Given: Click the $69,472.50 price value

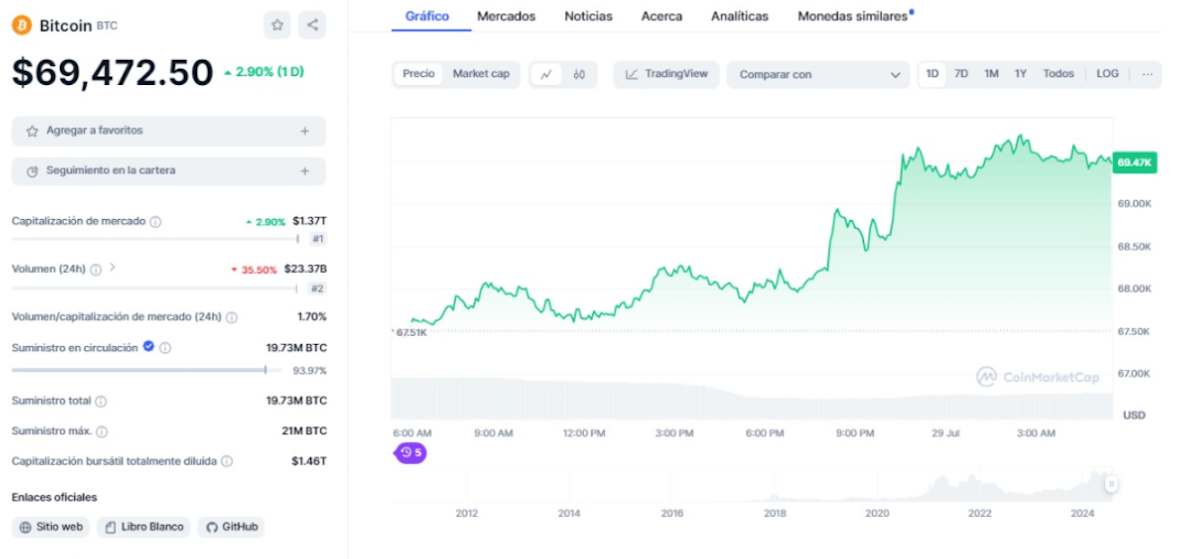Looking at the screenshot, I should [112, 72].
